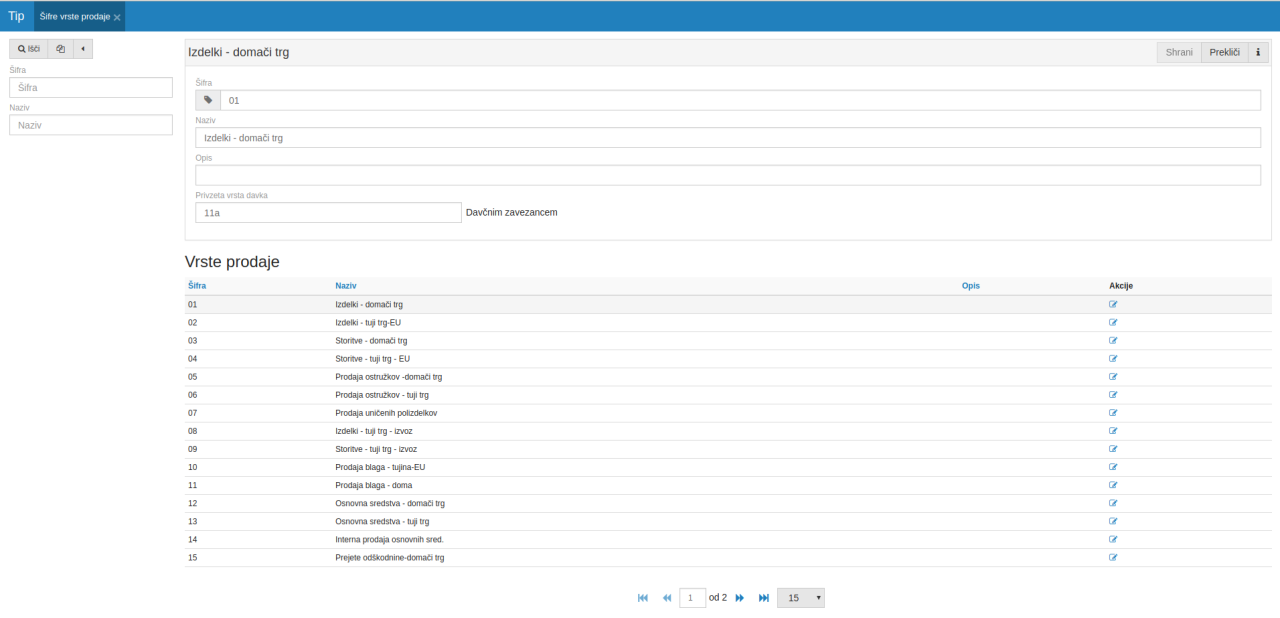1280x618 pixels.
Task: Open edit icon for Prodaja blaga - doma
Action: click(x=1113, y=485)
